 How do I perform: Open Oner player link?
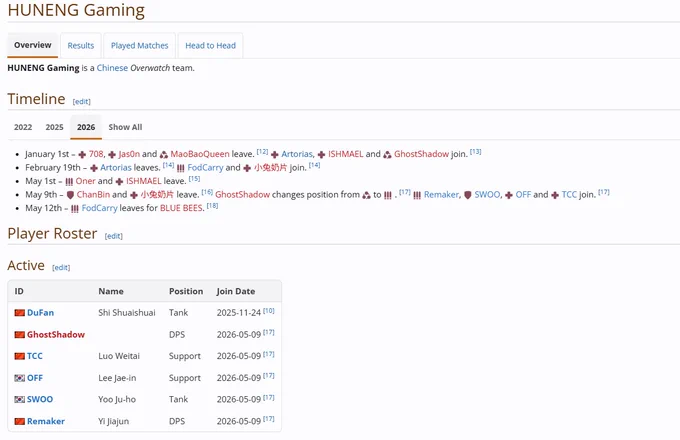[85, 181]
